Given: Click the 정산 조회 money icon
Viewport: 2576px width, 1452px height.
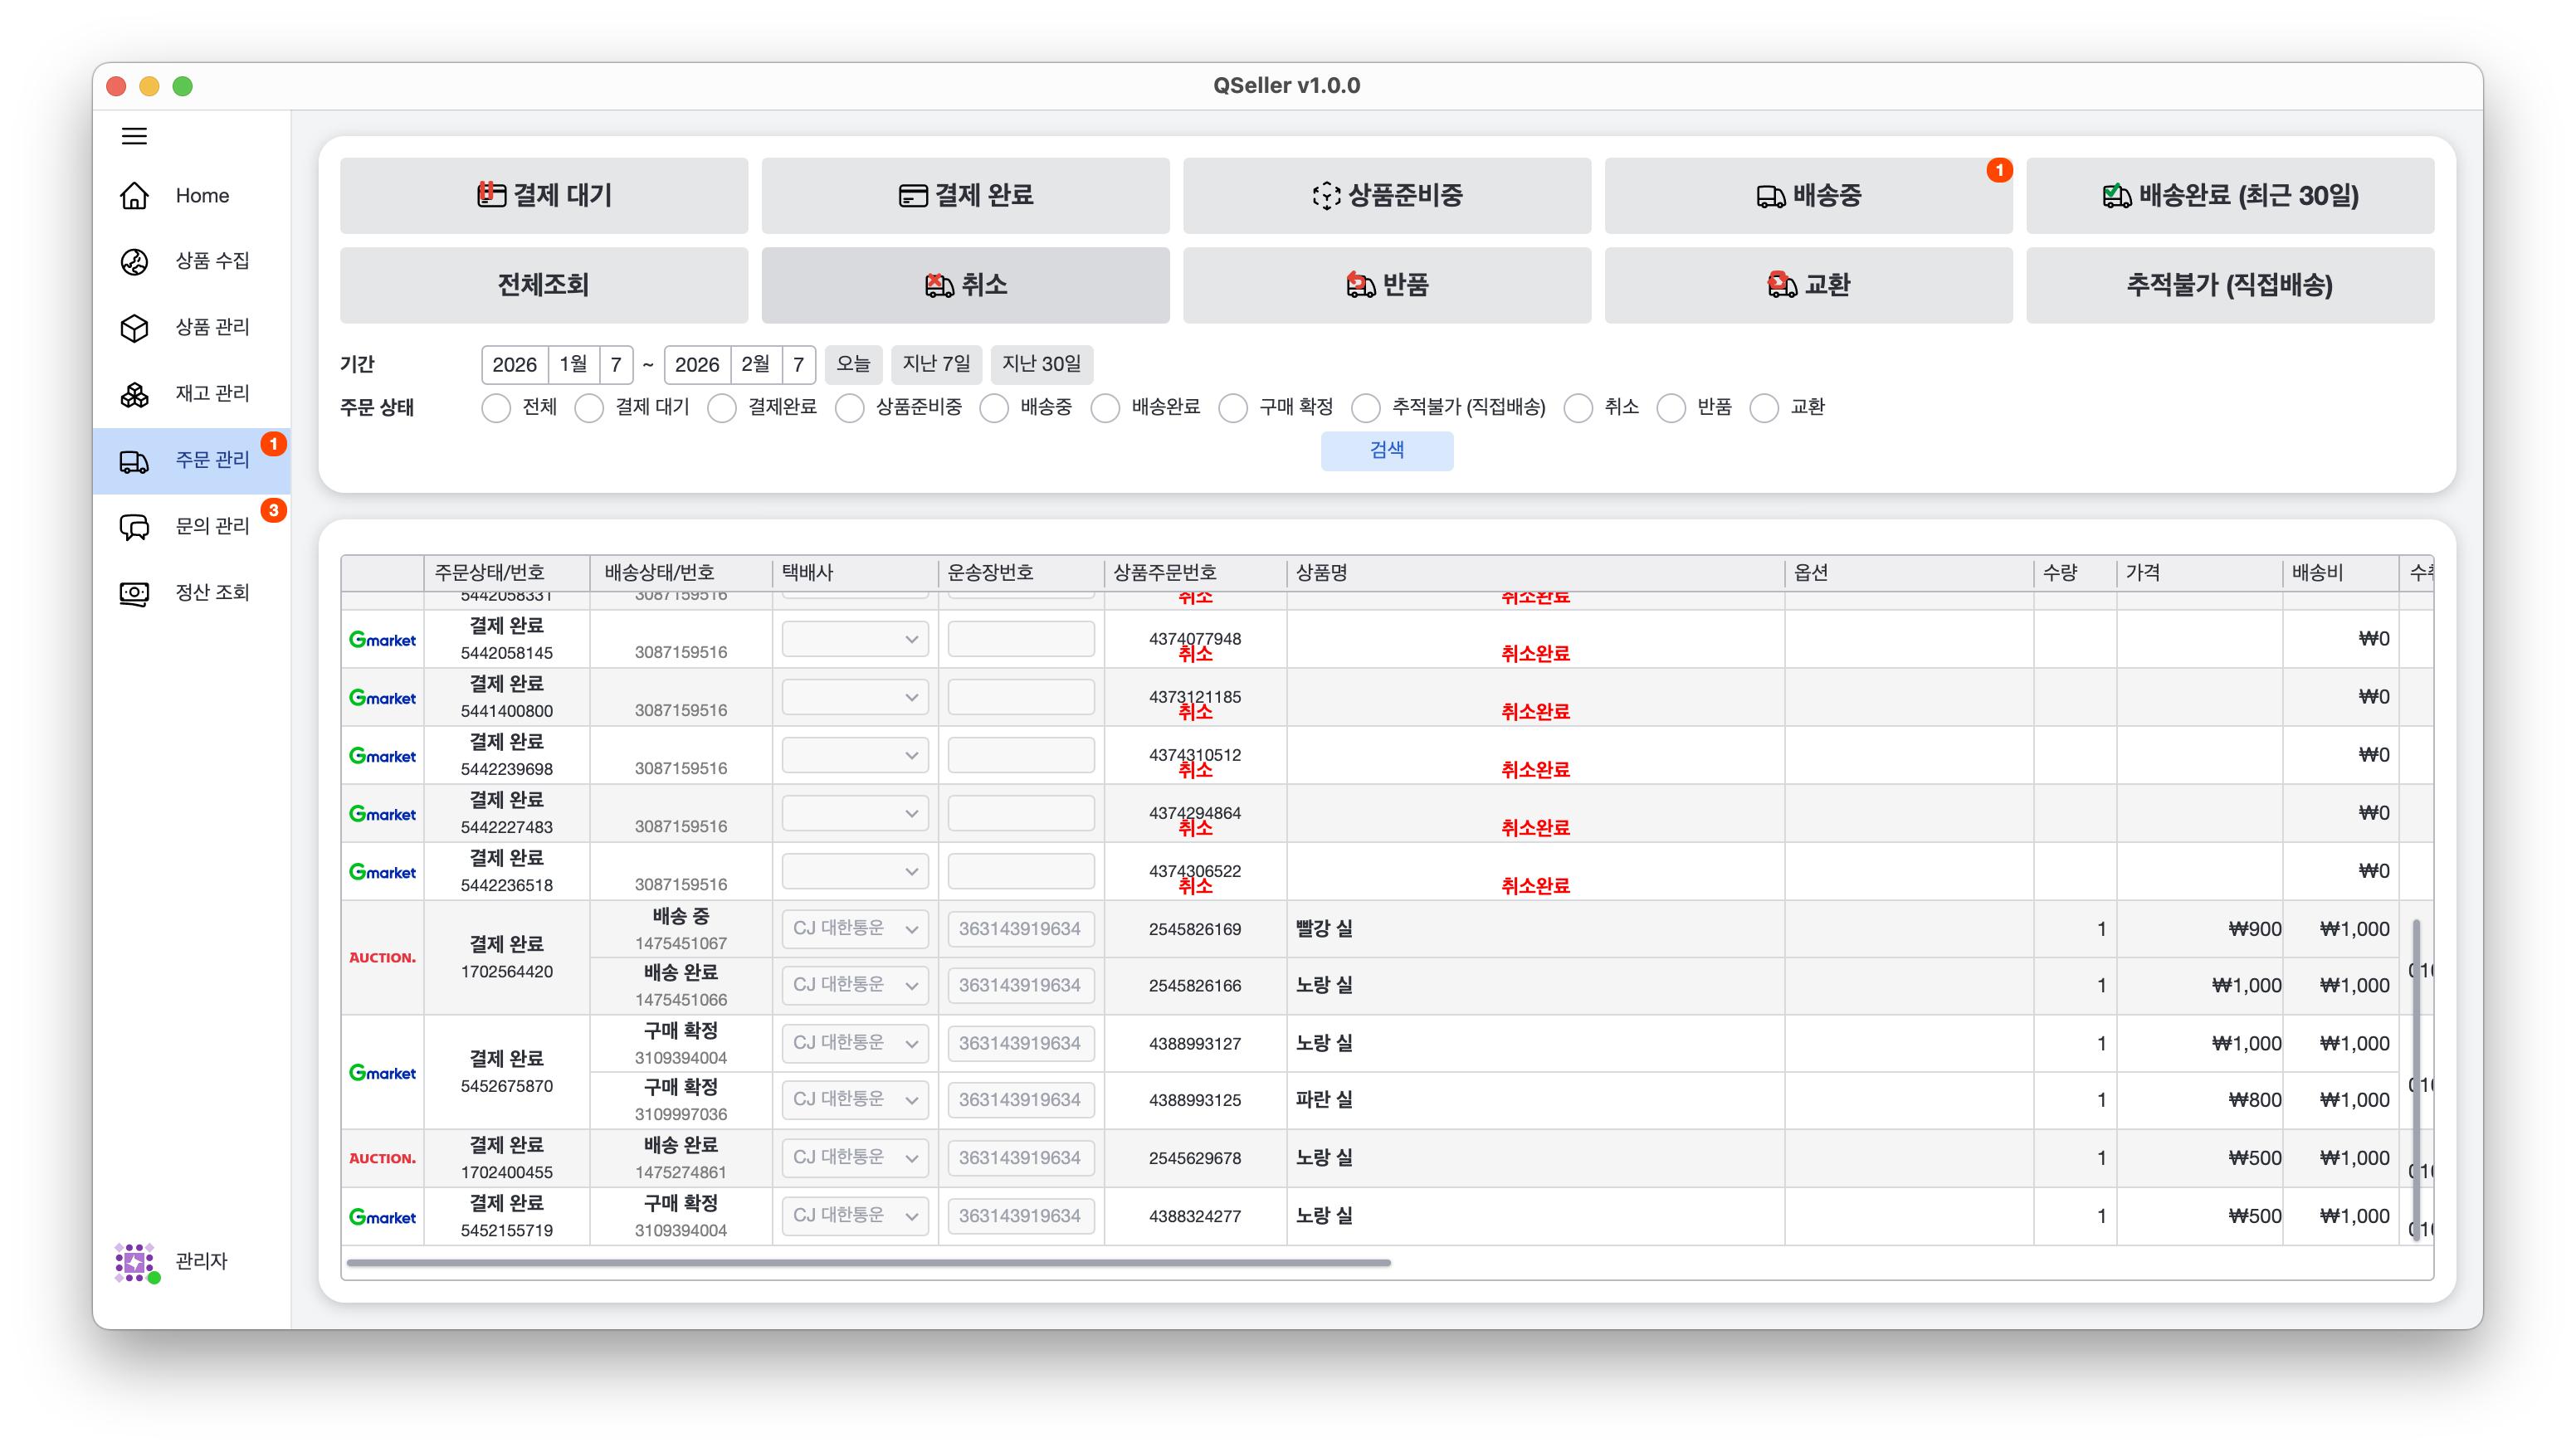Looking at the screenshot, I should pos(134,593).
